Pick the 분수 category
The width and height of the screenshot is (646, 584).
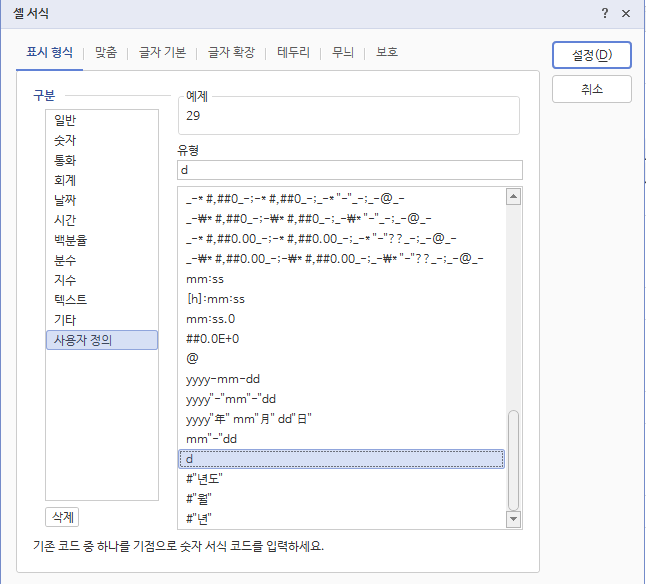coord(102,260)
